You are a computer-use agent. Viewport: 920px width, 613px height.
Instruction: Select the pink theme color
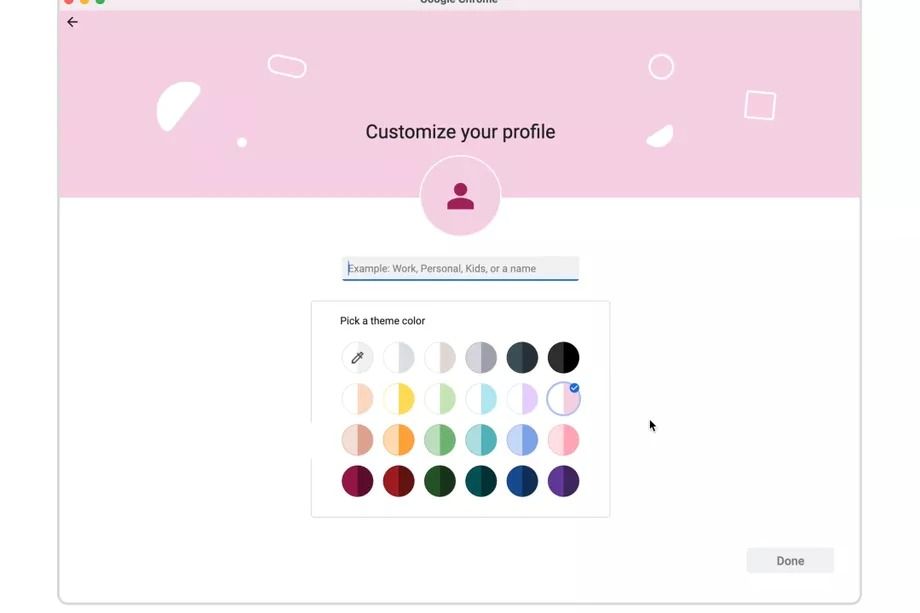point(563,440)
